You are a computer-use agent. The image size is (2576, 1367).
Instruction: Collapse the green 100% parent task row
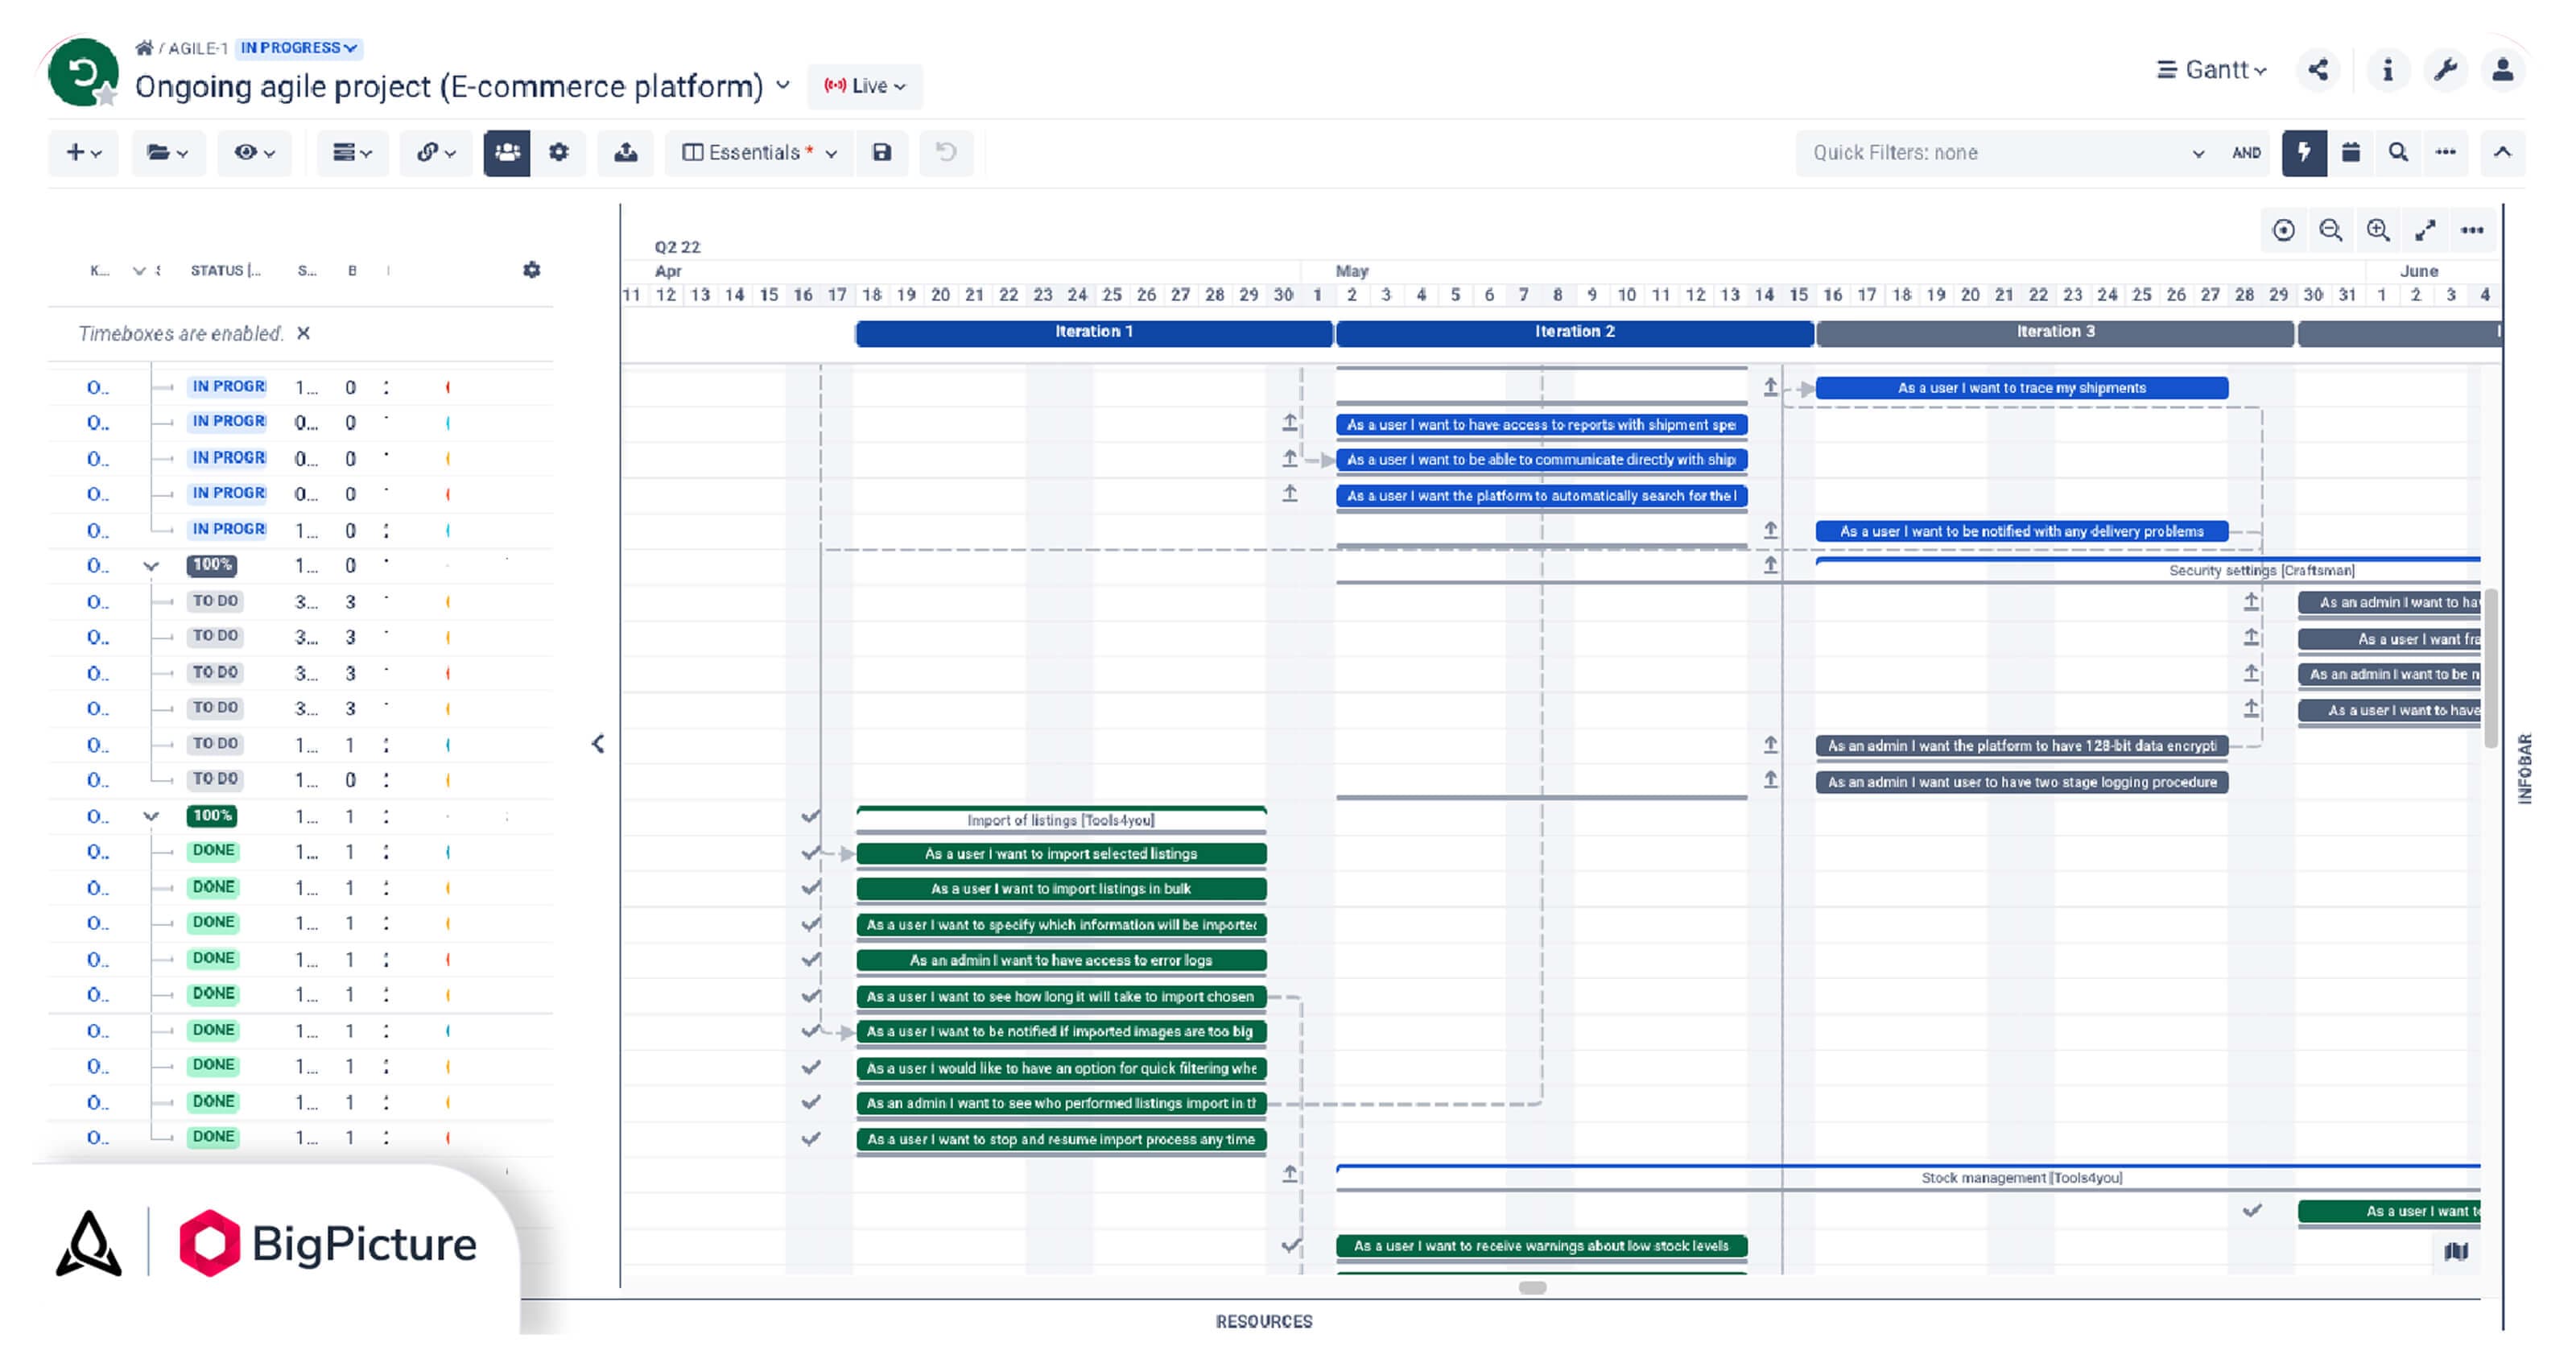click(x=151, y=816)
